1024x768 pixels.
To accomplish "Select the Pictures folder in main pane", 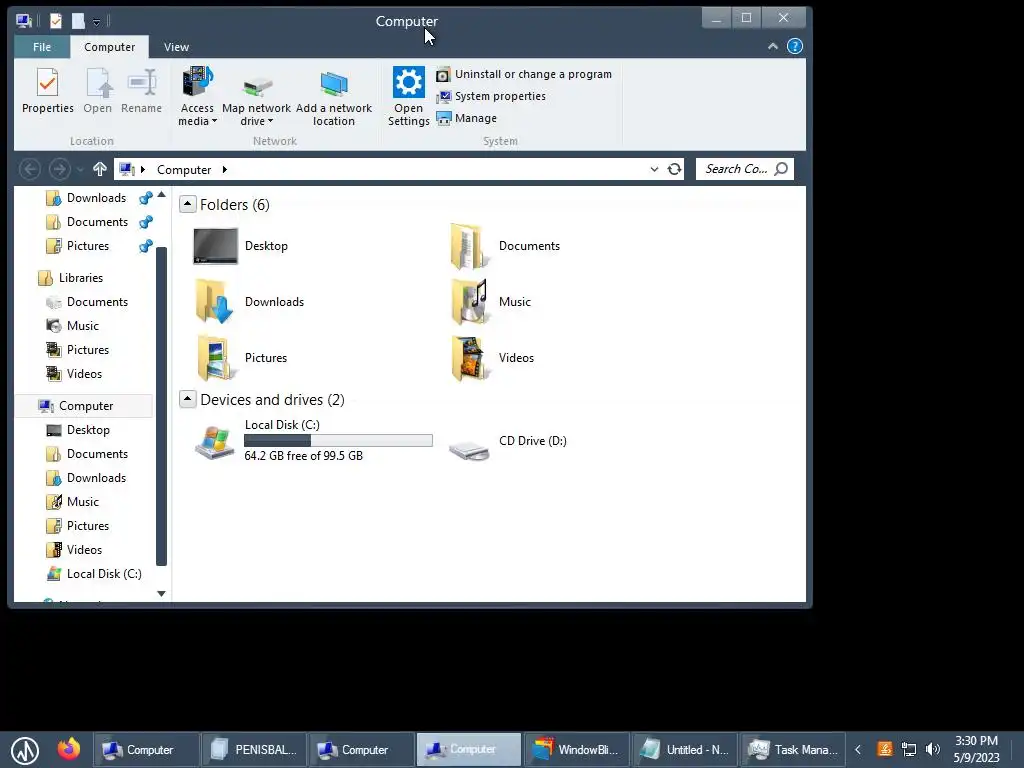I will point(241,358).
